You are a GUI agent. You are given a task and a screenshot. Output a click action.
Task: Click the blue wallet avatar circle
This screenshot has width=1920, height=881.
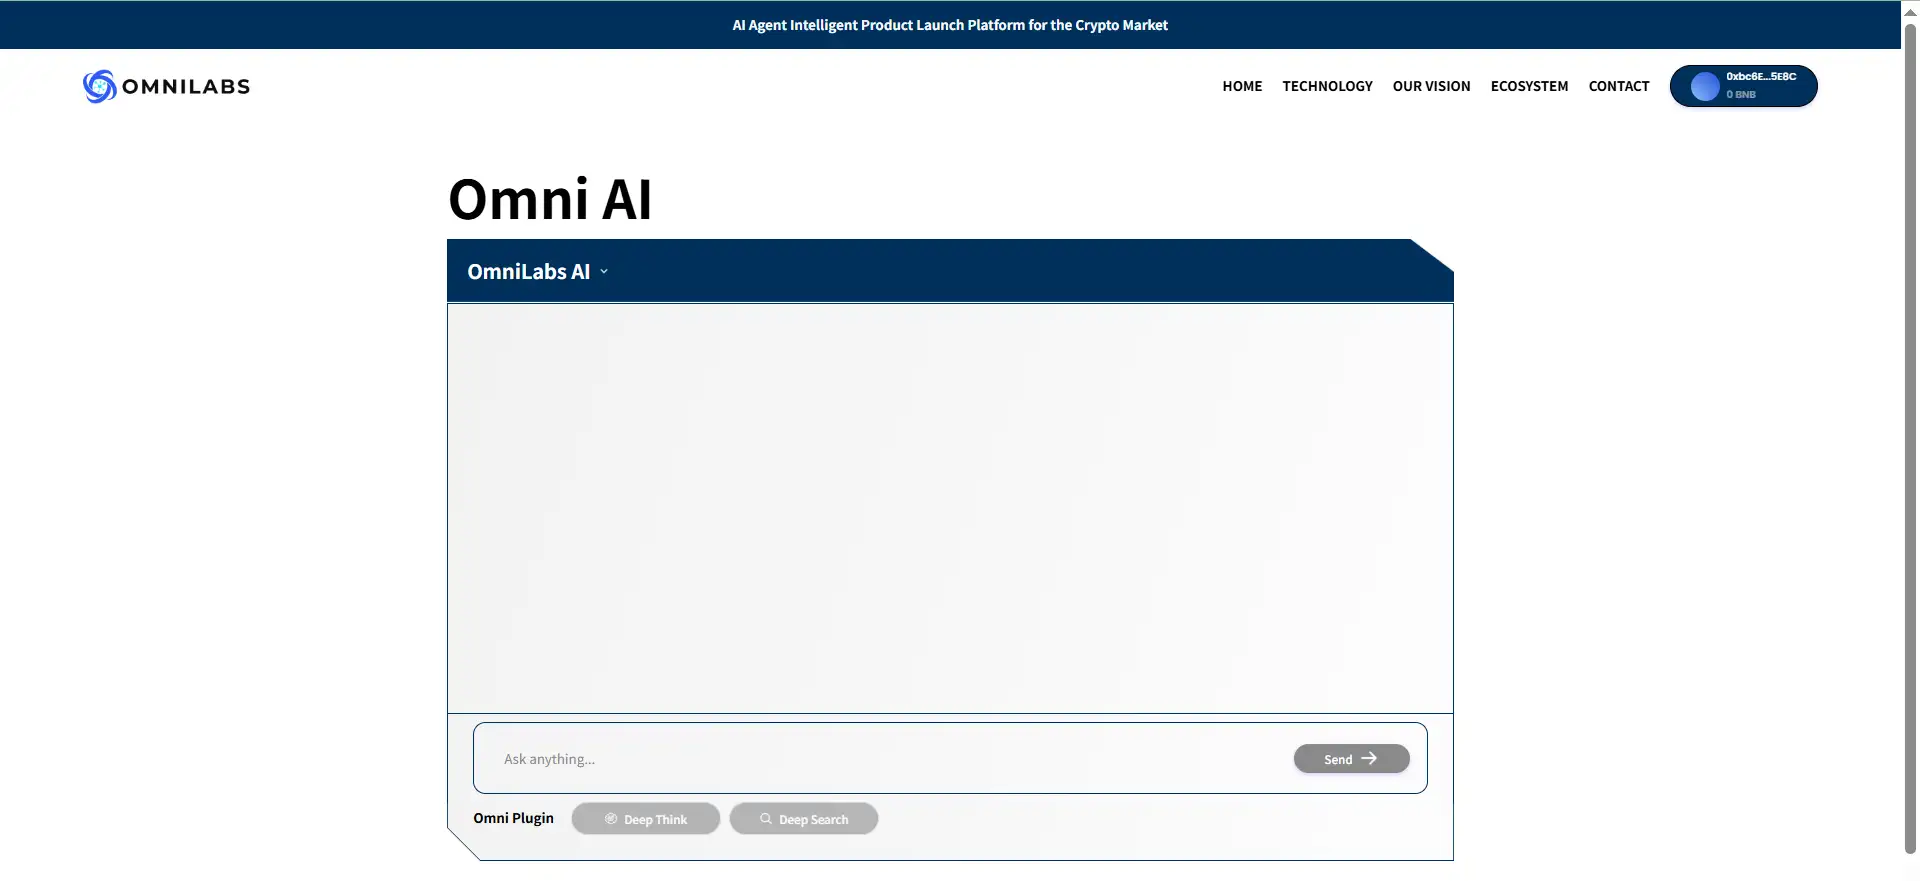tap(1704, 86)
